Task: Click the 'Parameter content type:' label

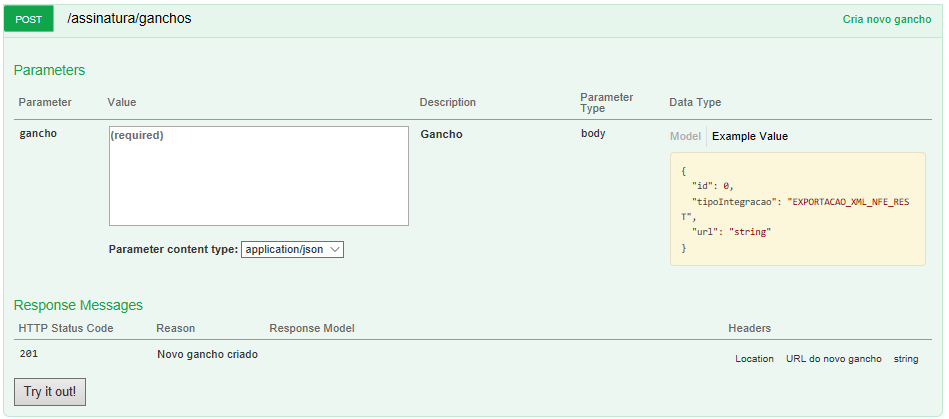Action: click(x=173, y=249)
